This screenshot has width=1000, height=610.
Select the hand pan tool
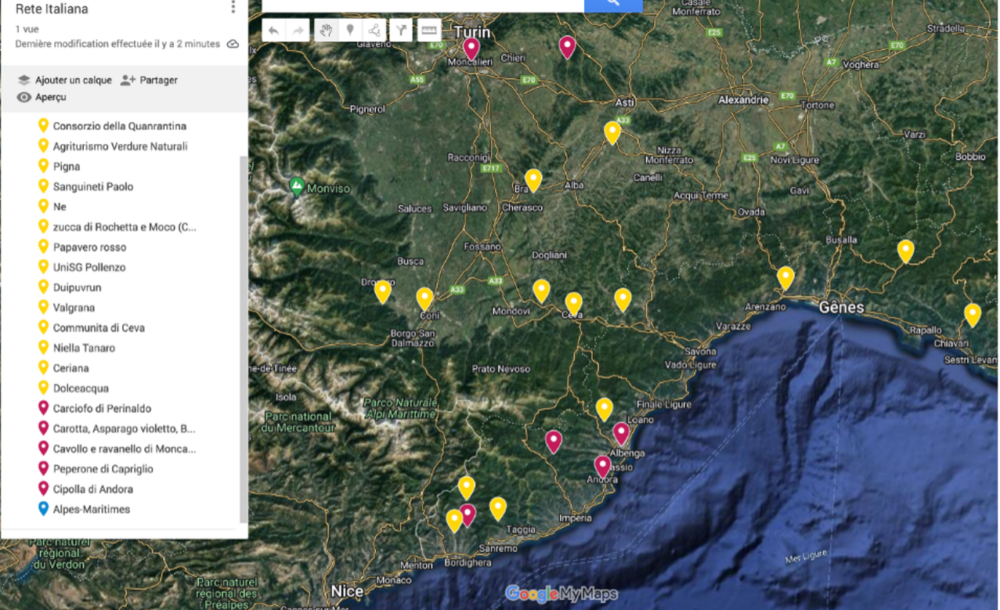pyautogui.click(x=326, y=30)
